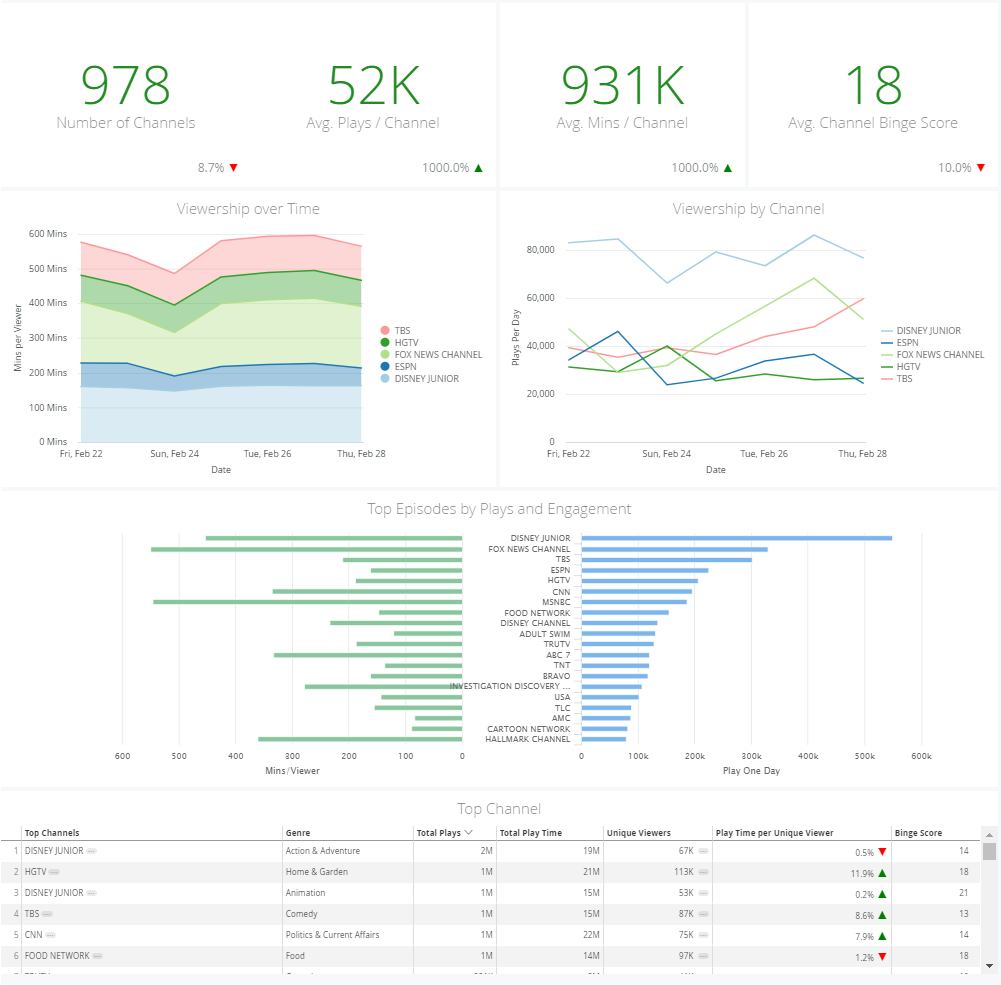Sort table by Total Plays descending arrow
Screen dimensions: 1001x985
pyautogui.click(x=469, y=832)
